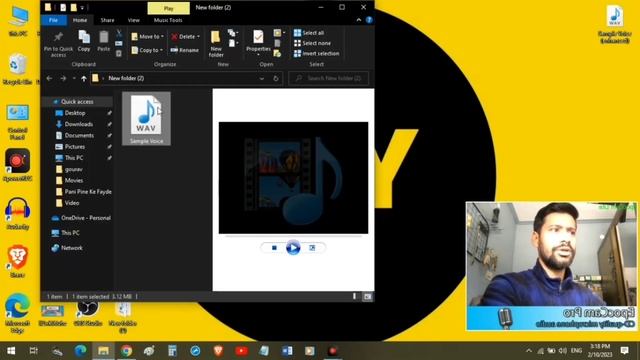Open Documents in the navigation pane
Image resolution: width=640 pixels, height=360 pixels.
(x=79, y=136)
